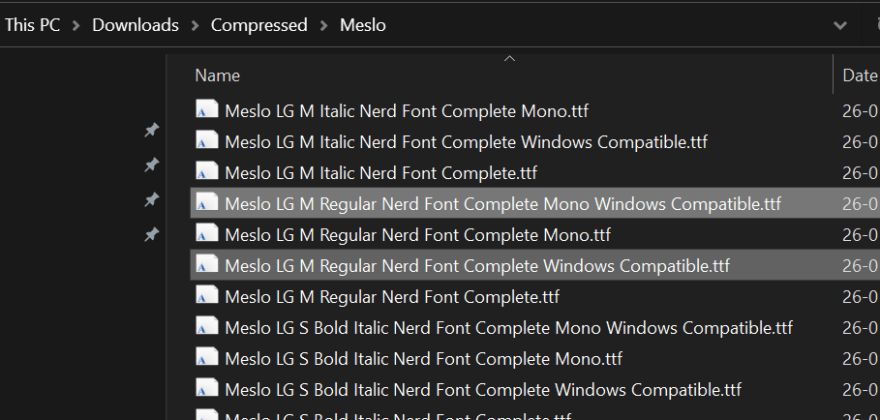Select Meslo LG M Italic Nerd Font Complete.ttf
880x420 pixels.
coord(381,172)
